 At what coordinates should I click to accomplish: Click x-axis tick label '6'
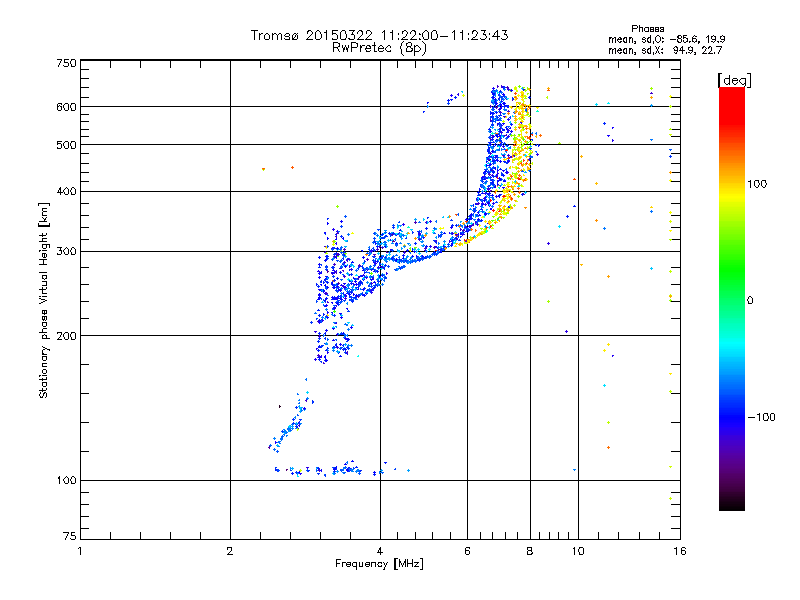tap(467, 551)
